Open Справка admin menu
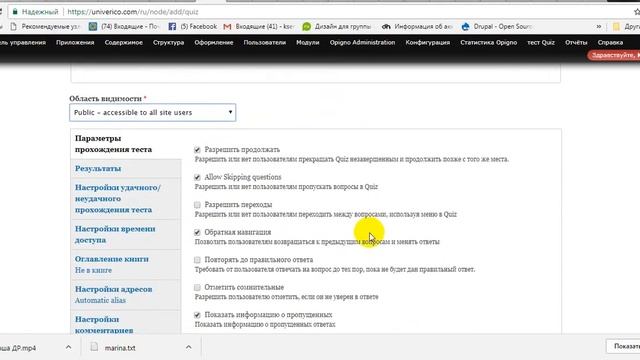640x360 pixels. coord(610,42)
